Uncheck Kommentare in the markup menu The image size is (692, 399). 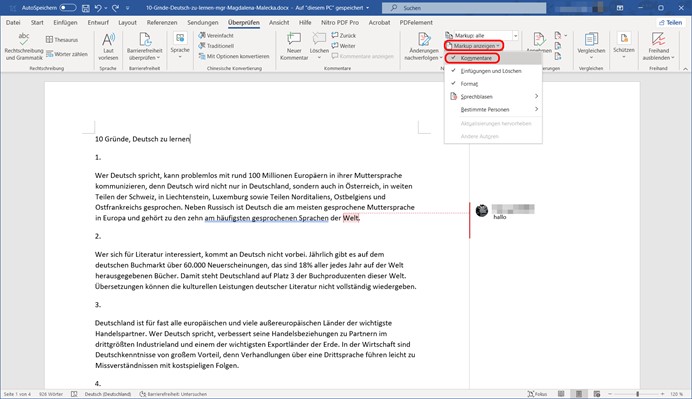pyautogui.click(x=493, y=58)
